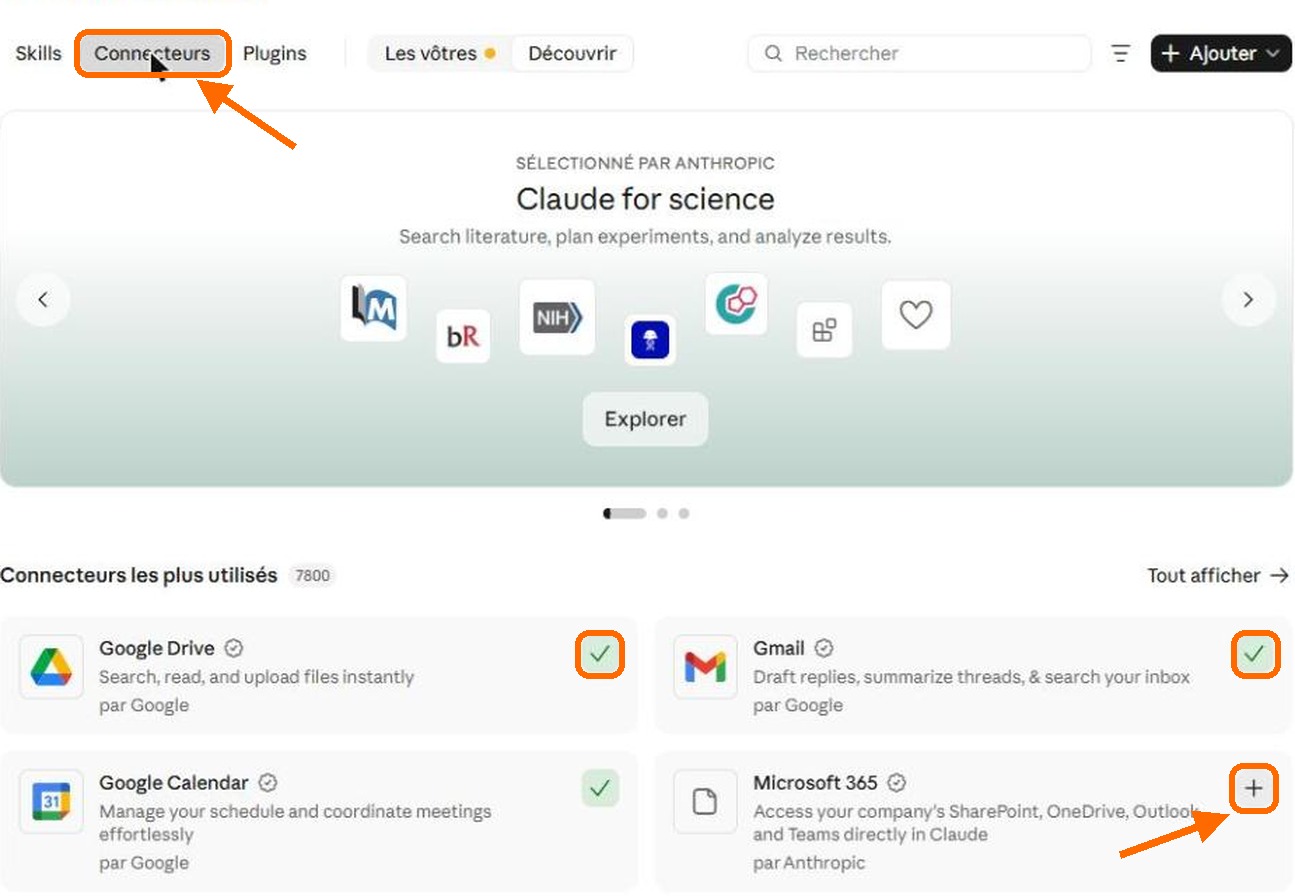The width and height of the screenshot is (1295, 896).
Task: Add the Microsoft 365 connector with plus
Action: (1254, 790)
